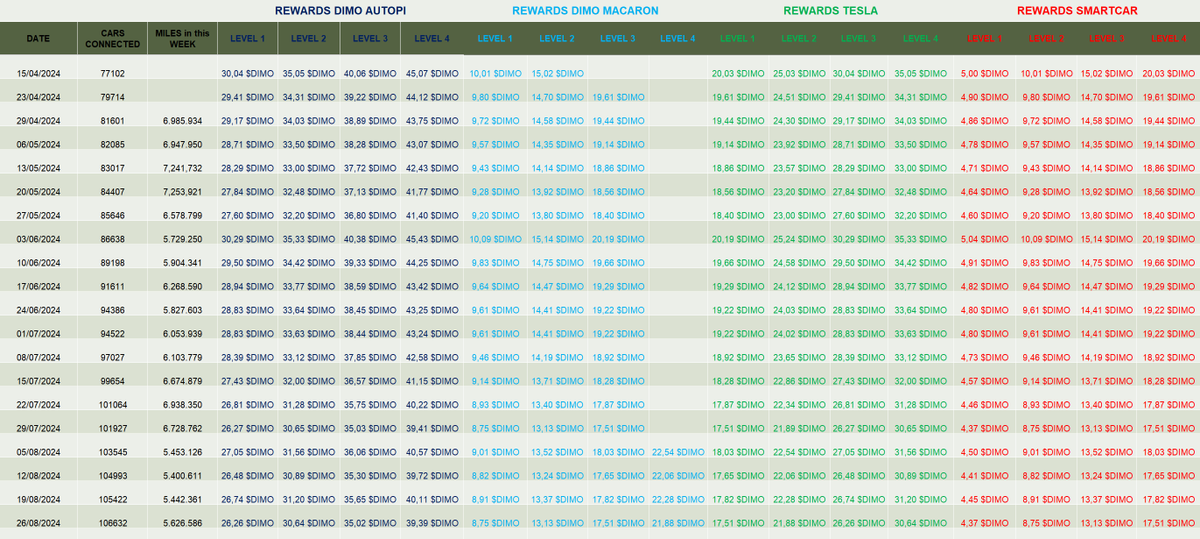
Task: Click AutoPi level 4 cell 40,57 $DIMO
Action: tap(432, 451)
